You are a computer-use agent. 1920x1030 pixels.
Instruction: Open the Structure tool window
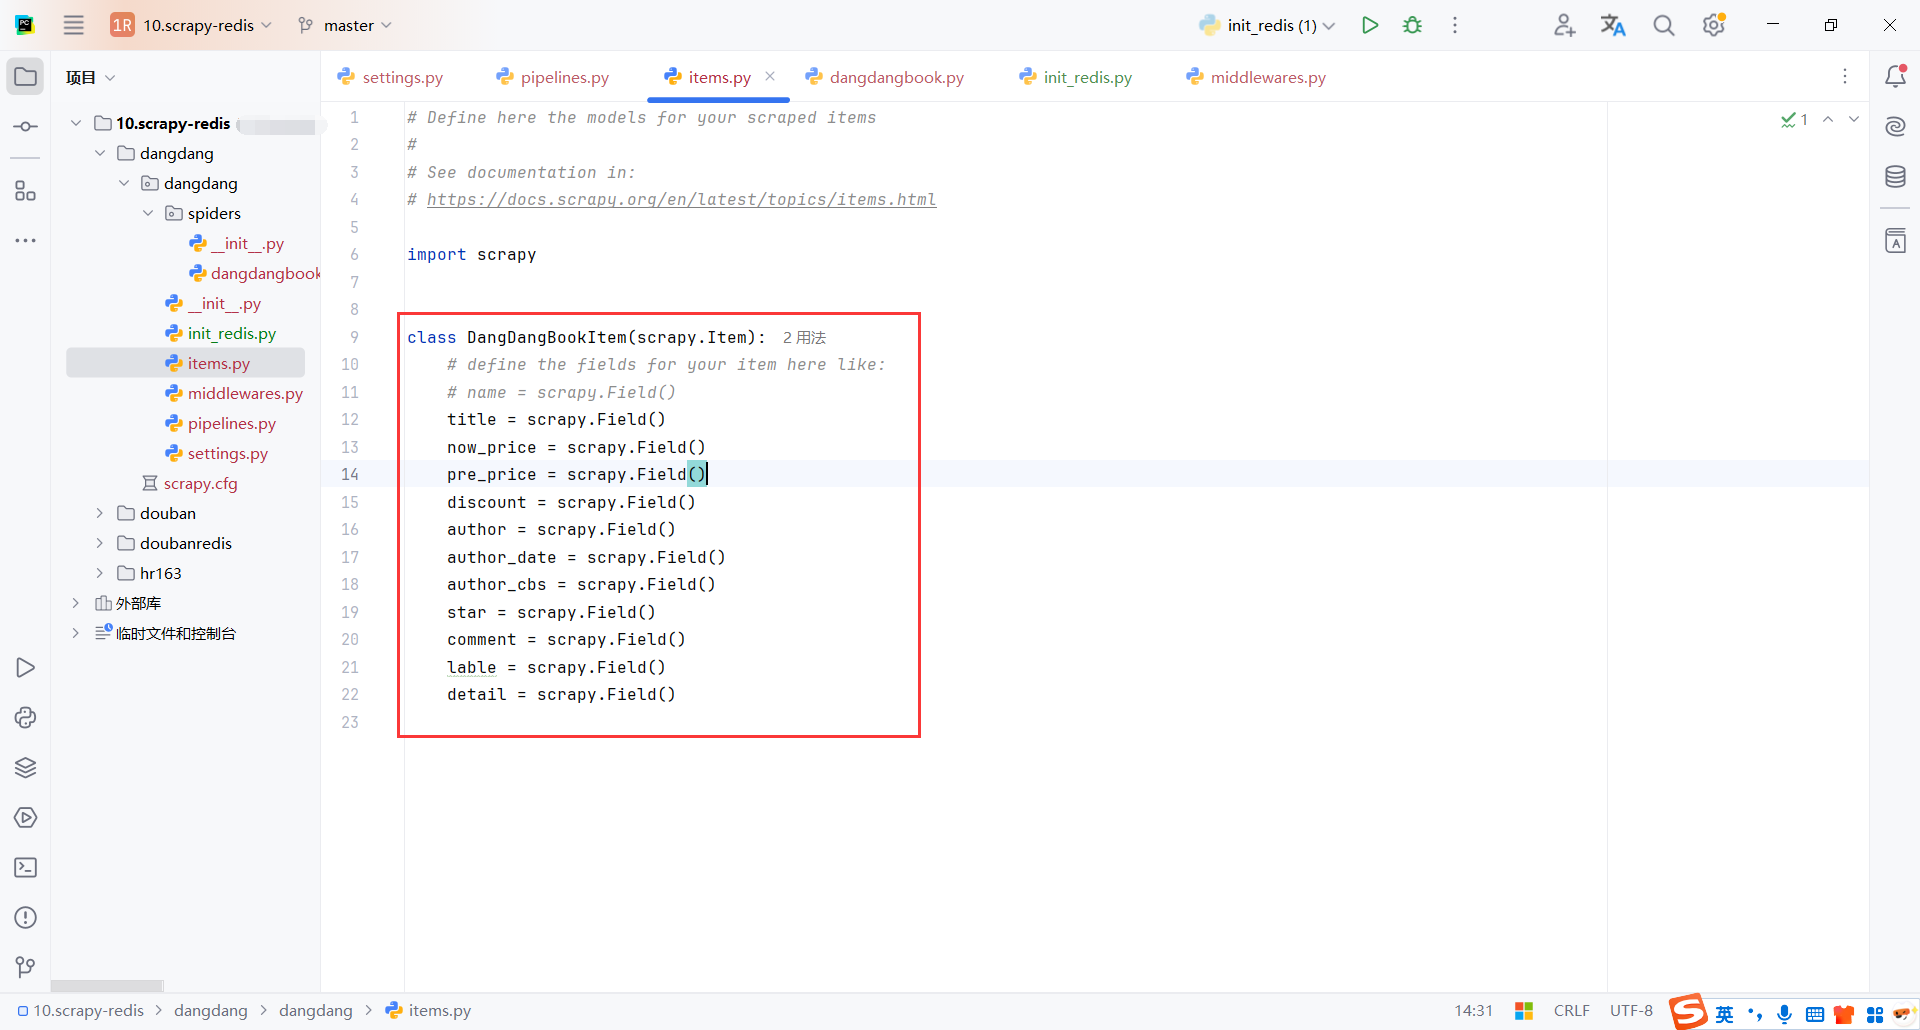pos(25,191)
